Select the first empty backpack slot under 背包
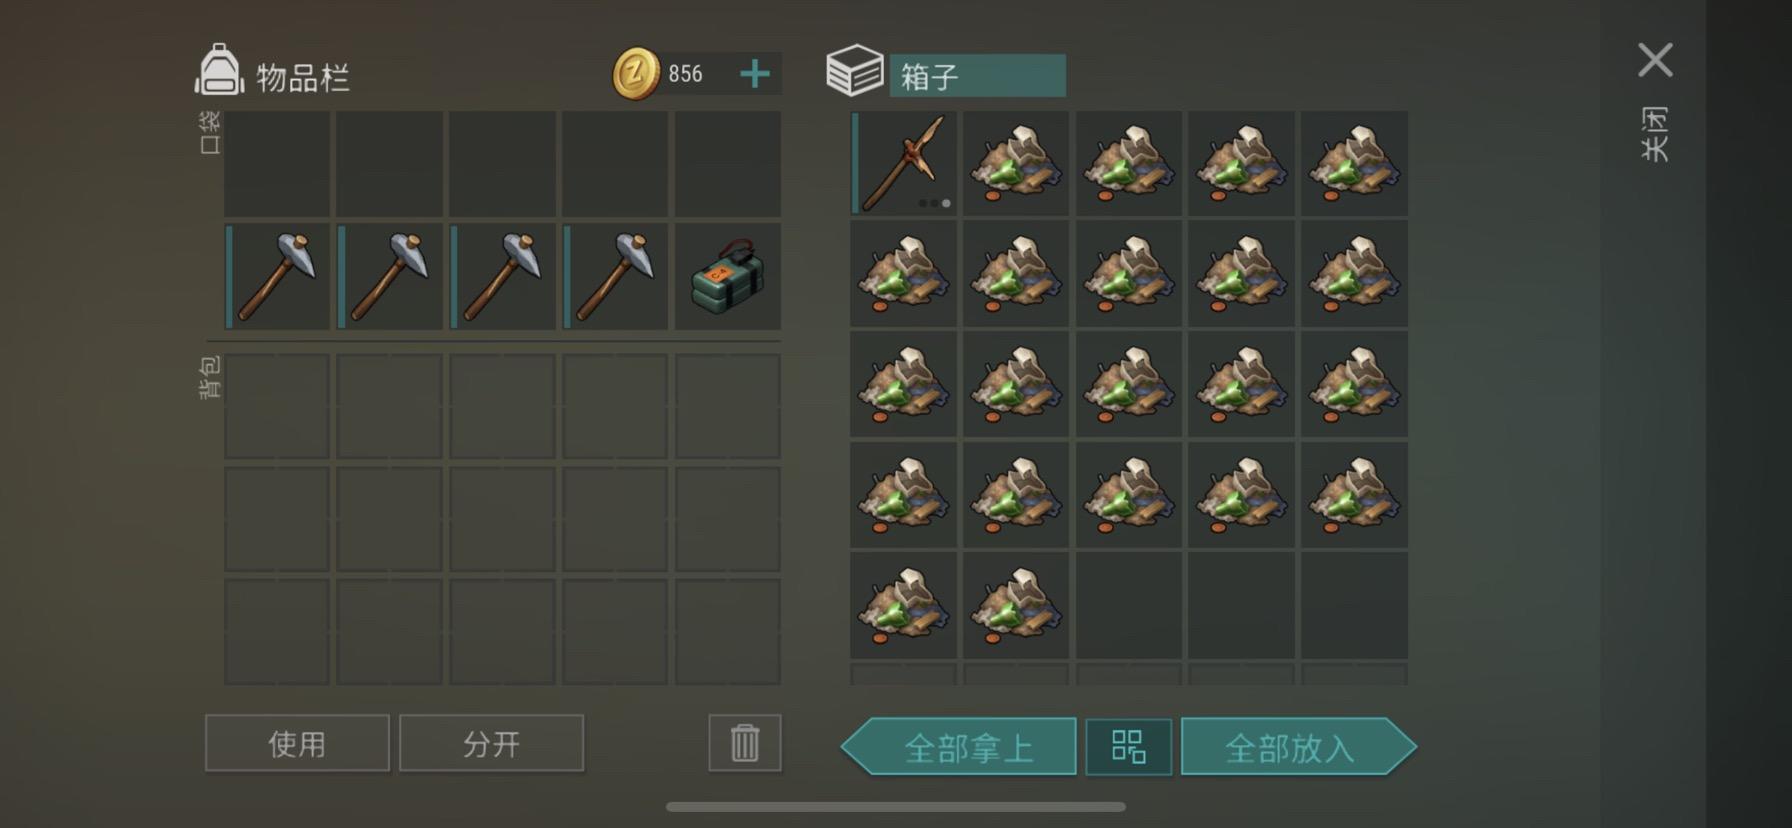The width and height of the screenshot is (1792, 828). tap(277, 406)
